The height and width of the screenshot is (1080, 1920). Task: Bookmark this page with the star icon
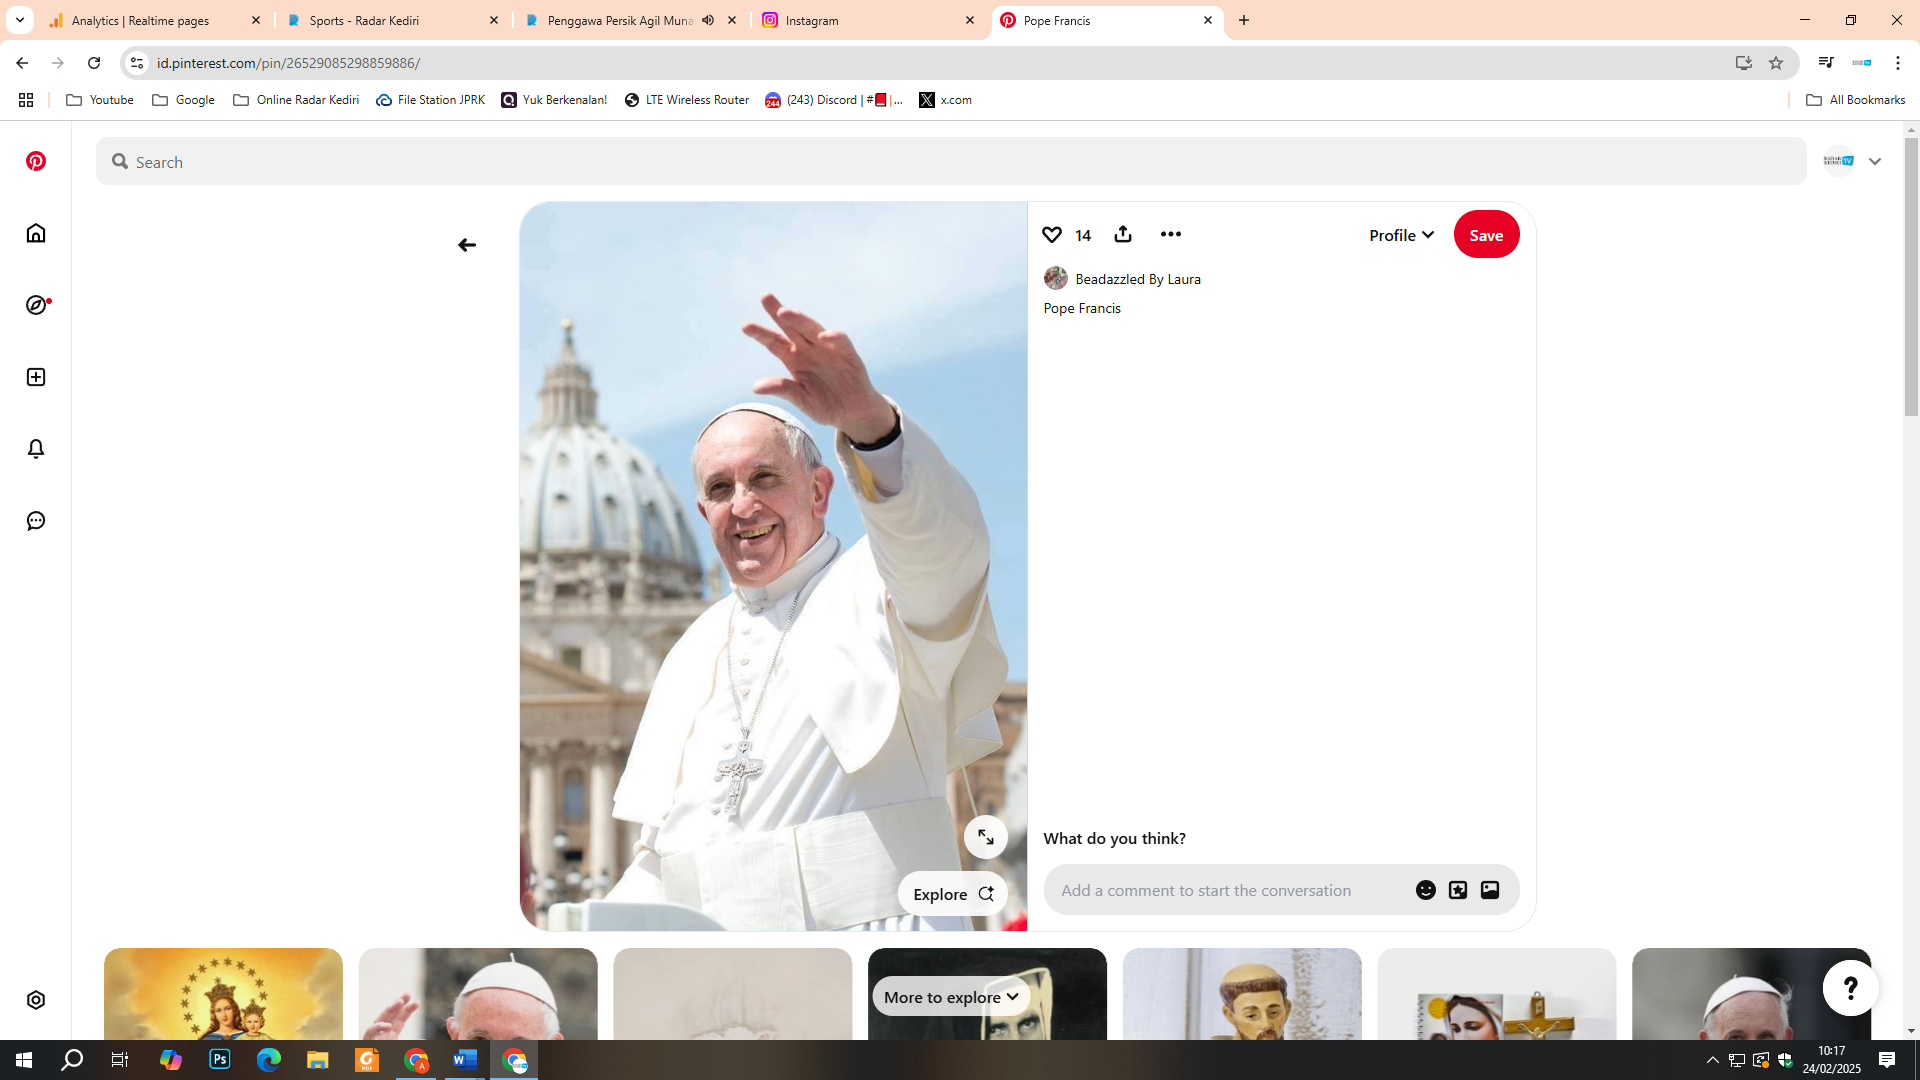tap(1776, 63)
